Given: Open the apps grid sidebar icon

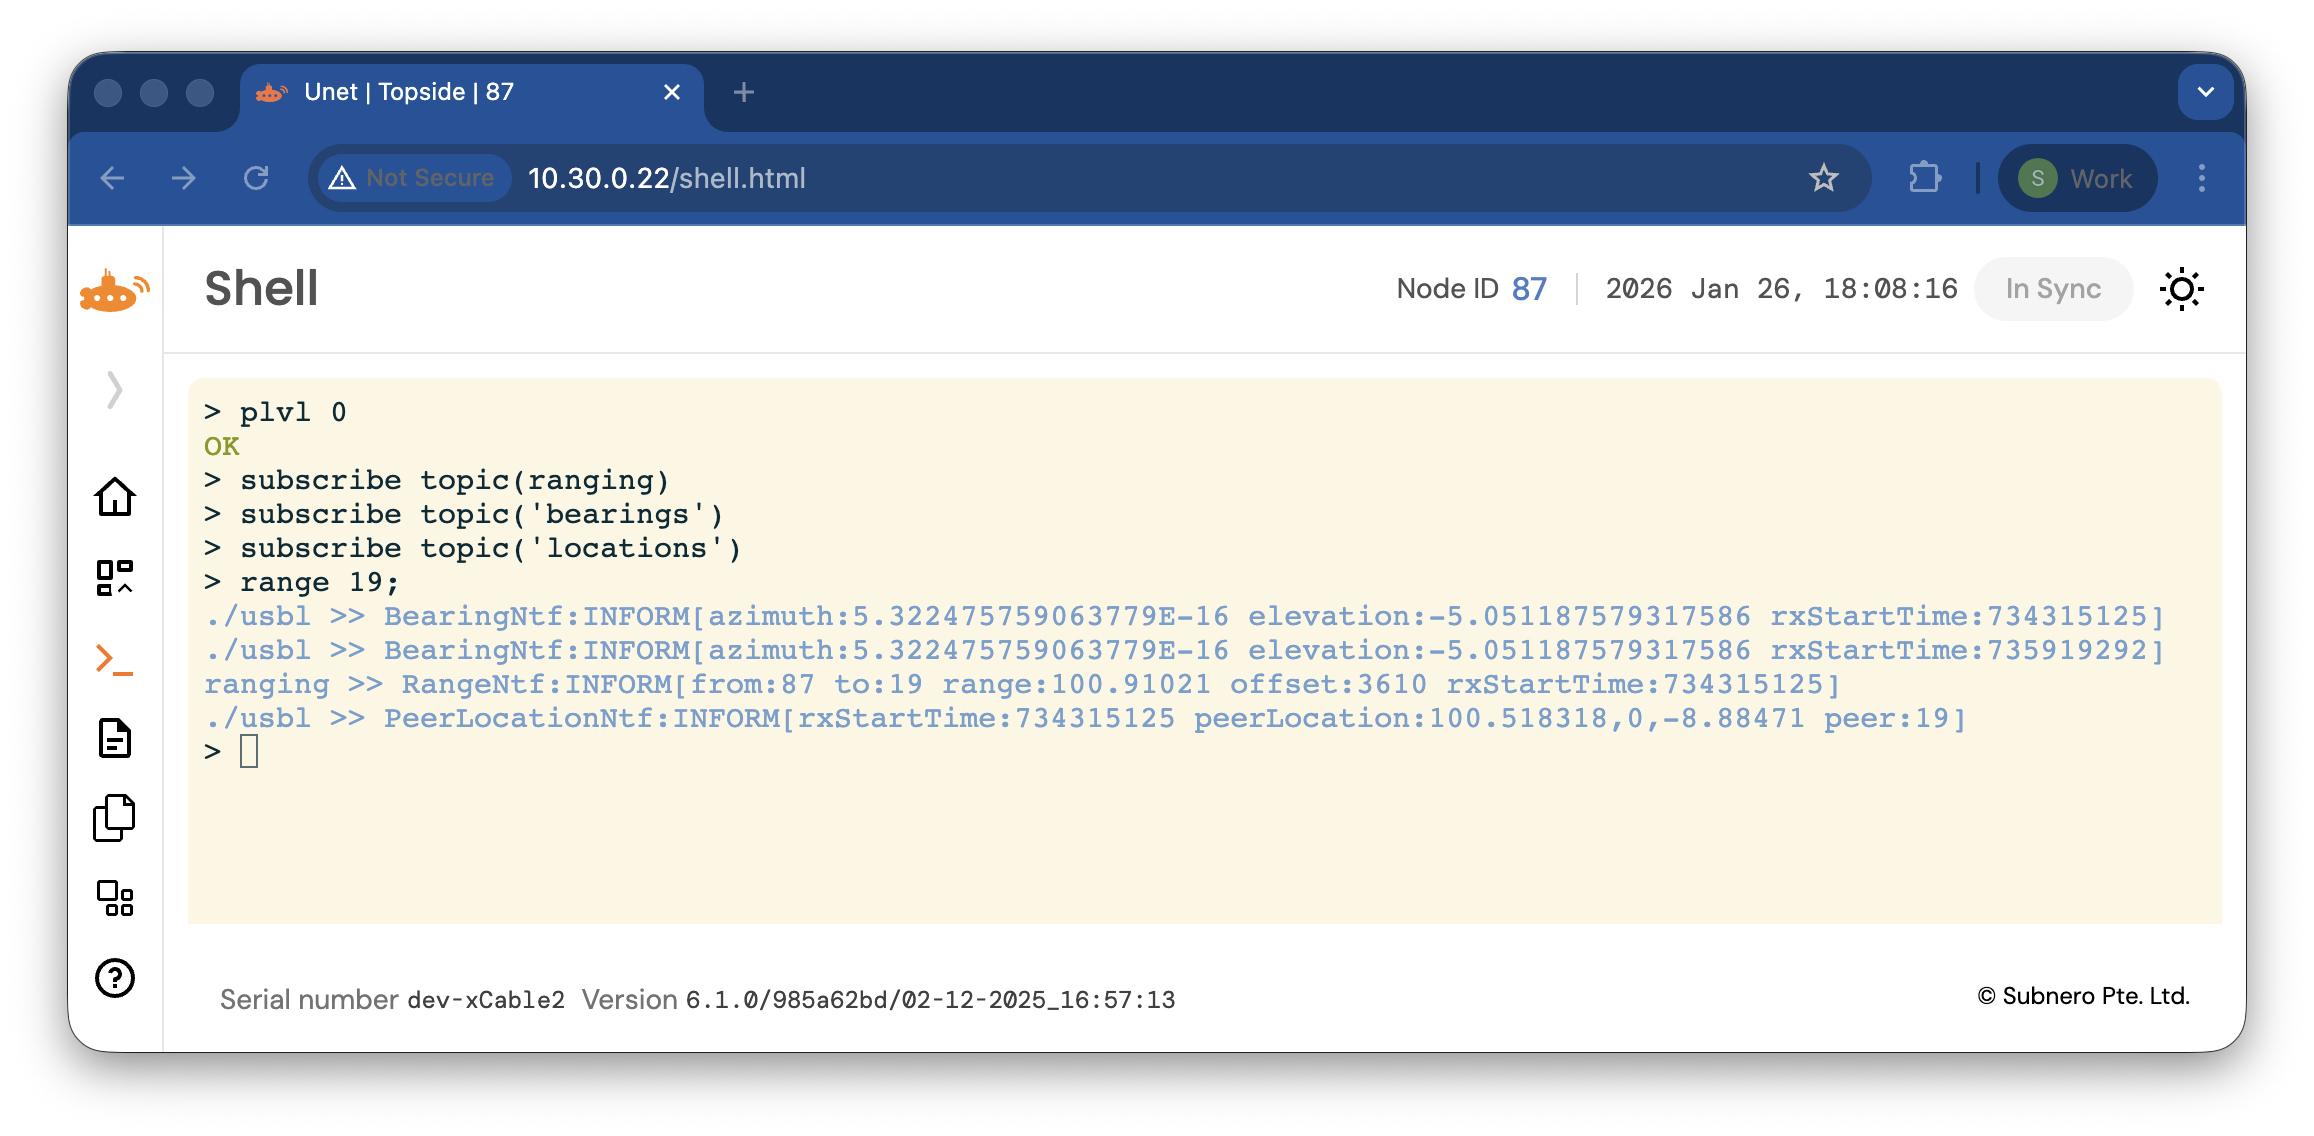Looking at the screenshot, I should (x=115, y=898).
